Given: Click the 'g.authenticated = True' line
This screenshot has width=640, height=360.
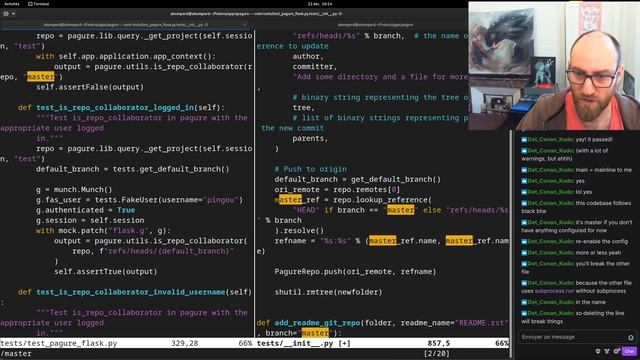Looking at the screenshot, I should coord(85,210).
